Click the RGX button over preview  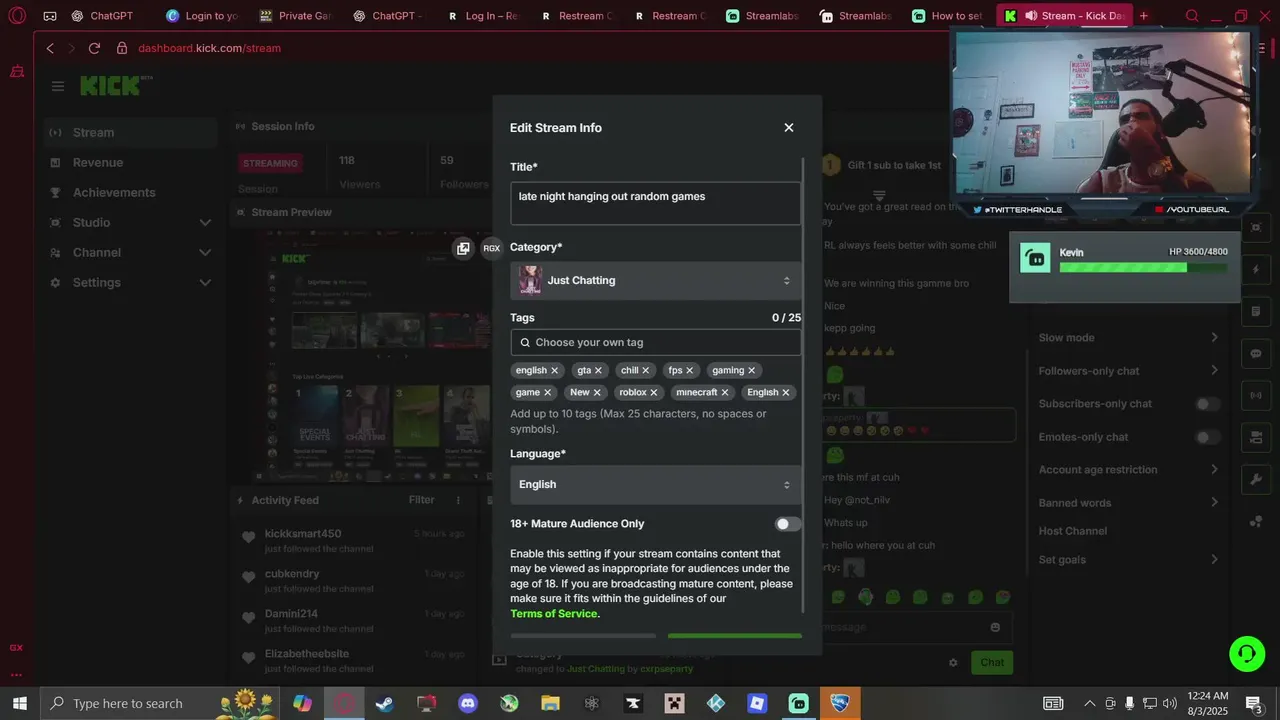point(491,248)
